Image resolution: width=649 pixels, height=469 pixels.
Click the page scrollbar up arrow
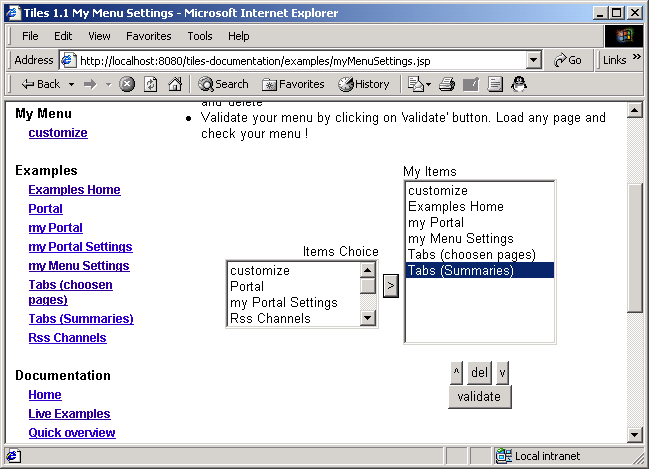pyautogui.click(x=635, y=111)
